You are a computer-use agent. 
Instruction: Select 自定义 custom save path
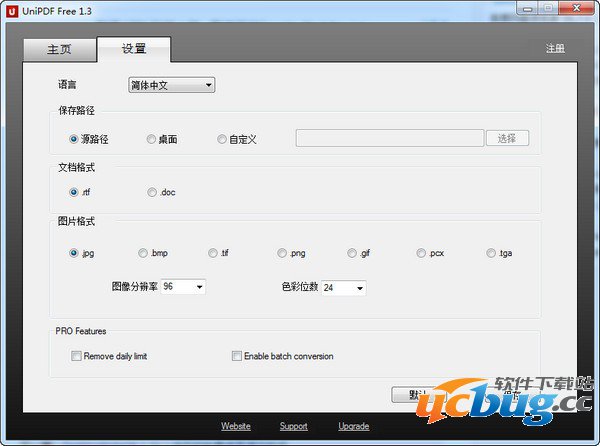(222, 139)
